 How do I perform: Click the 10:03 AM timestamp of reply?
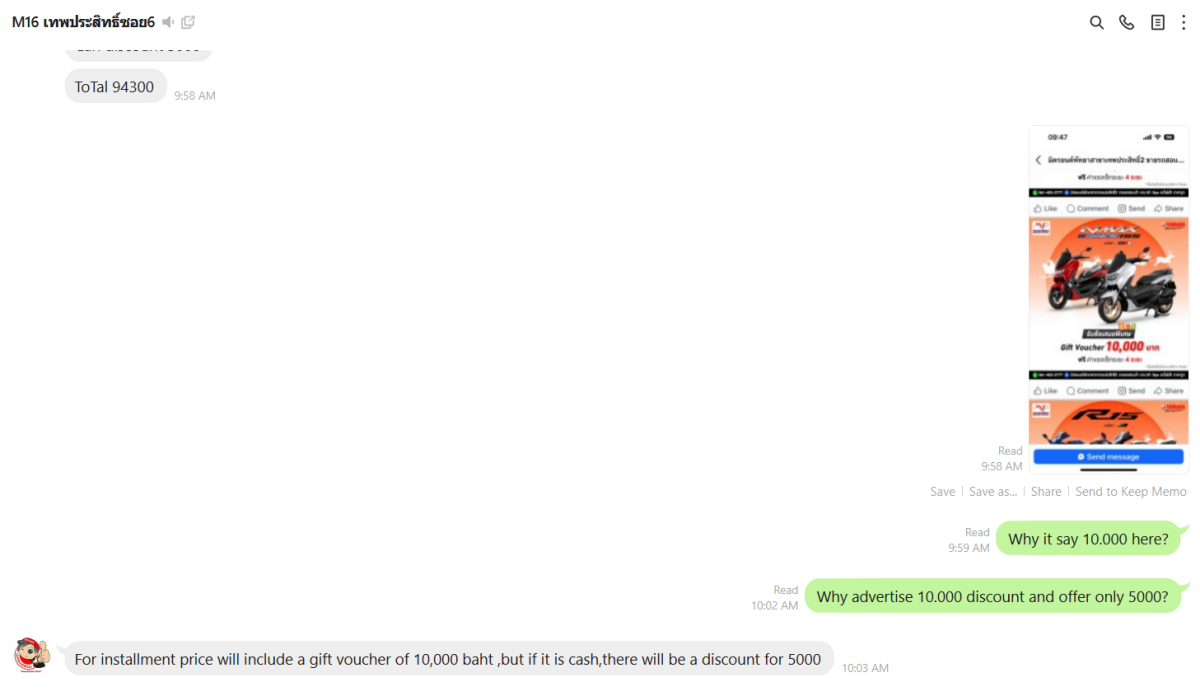point(865,668)
